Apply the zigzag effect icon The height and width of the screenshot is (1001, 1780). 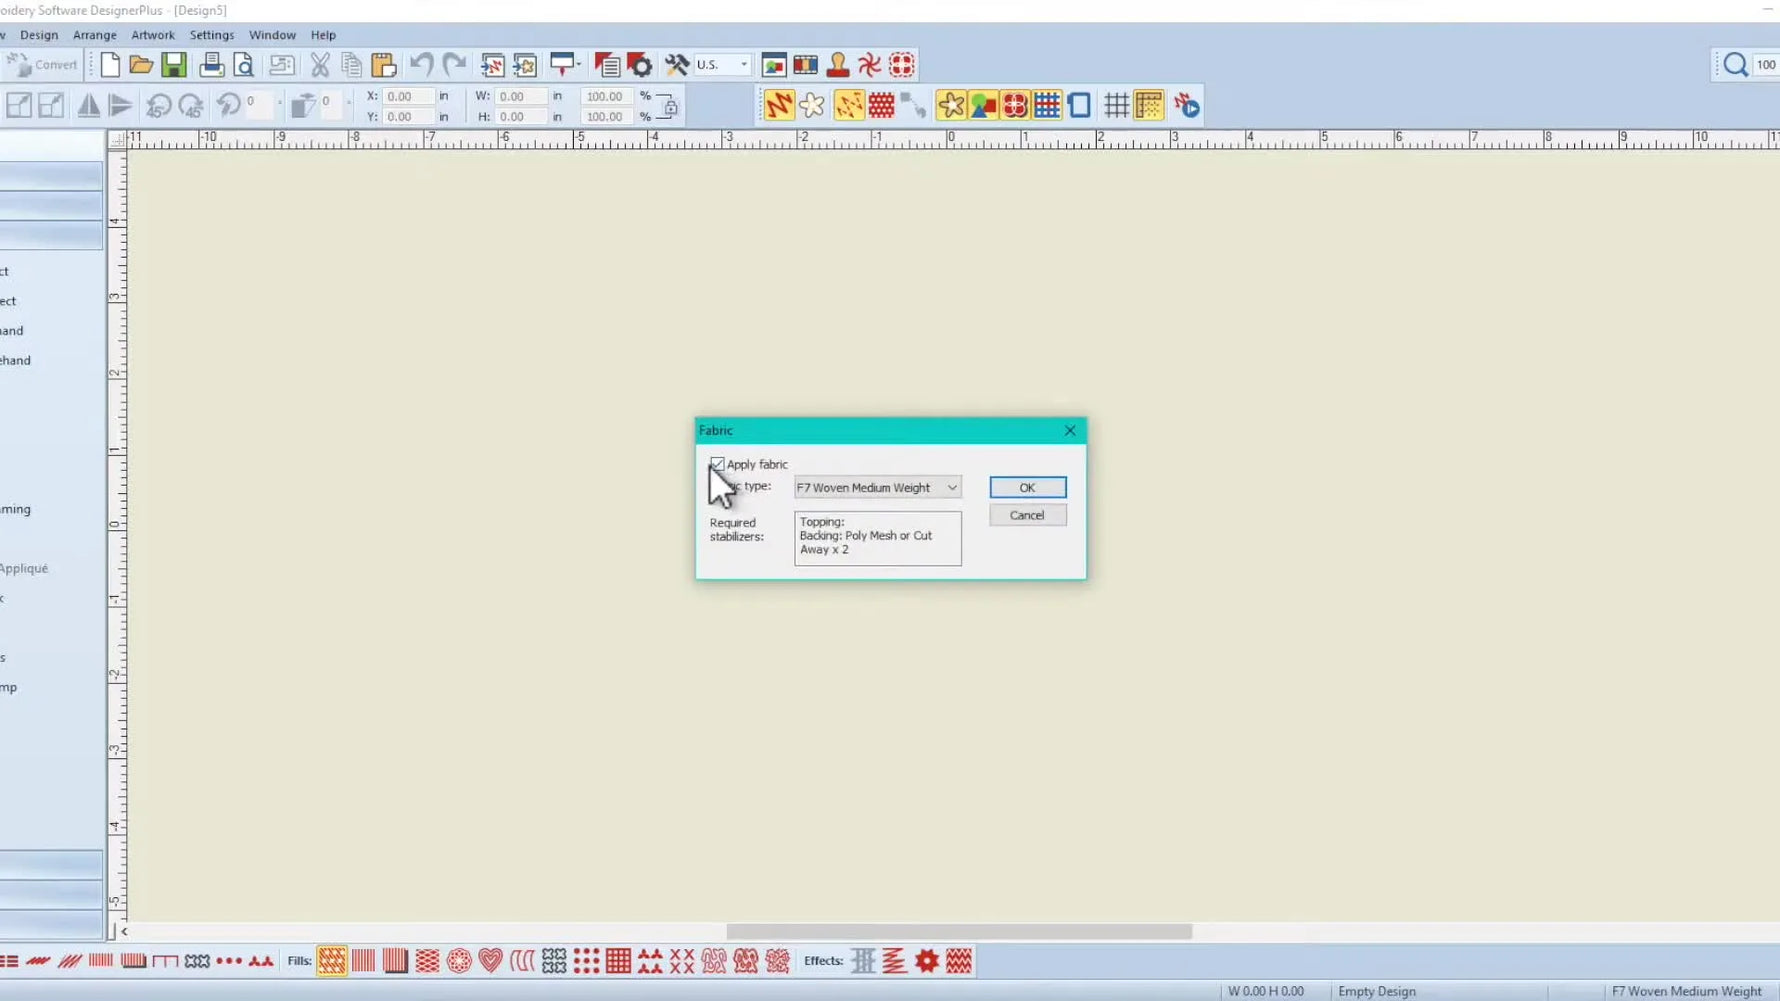pos(893,960)
